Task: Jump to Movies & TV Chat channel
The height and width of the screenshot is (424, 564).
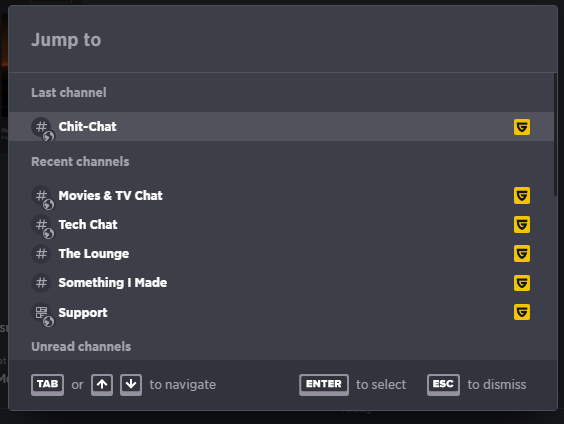Action: (281, 196)
